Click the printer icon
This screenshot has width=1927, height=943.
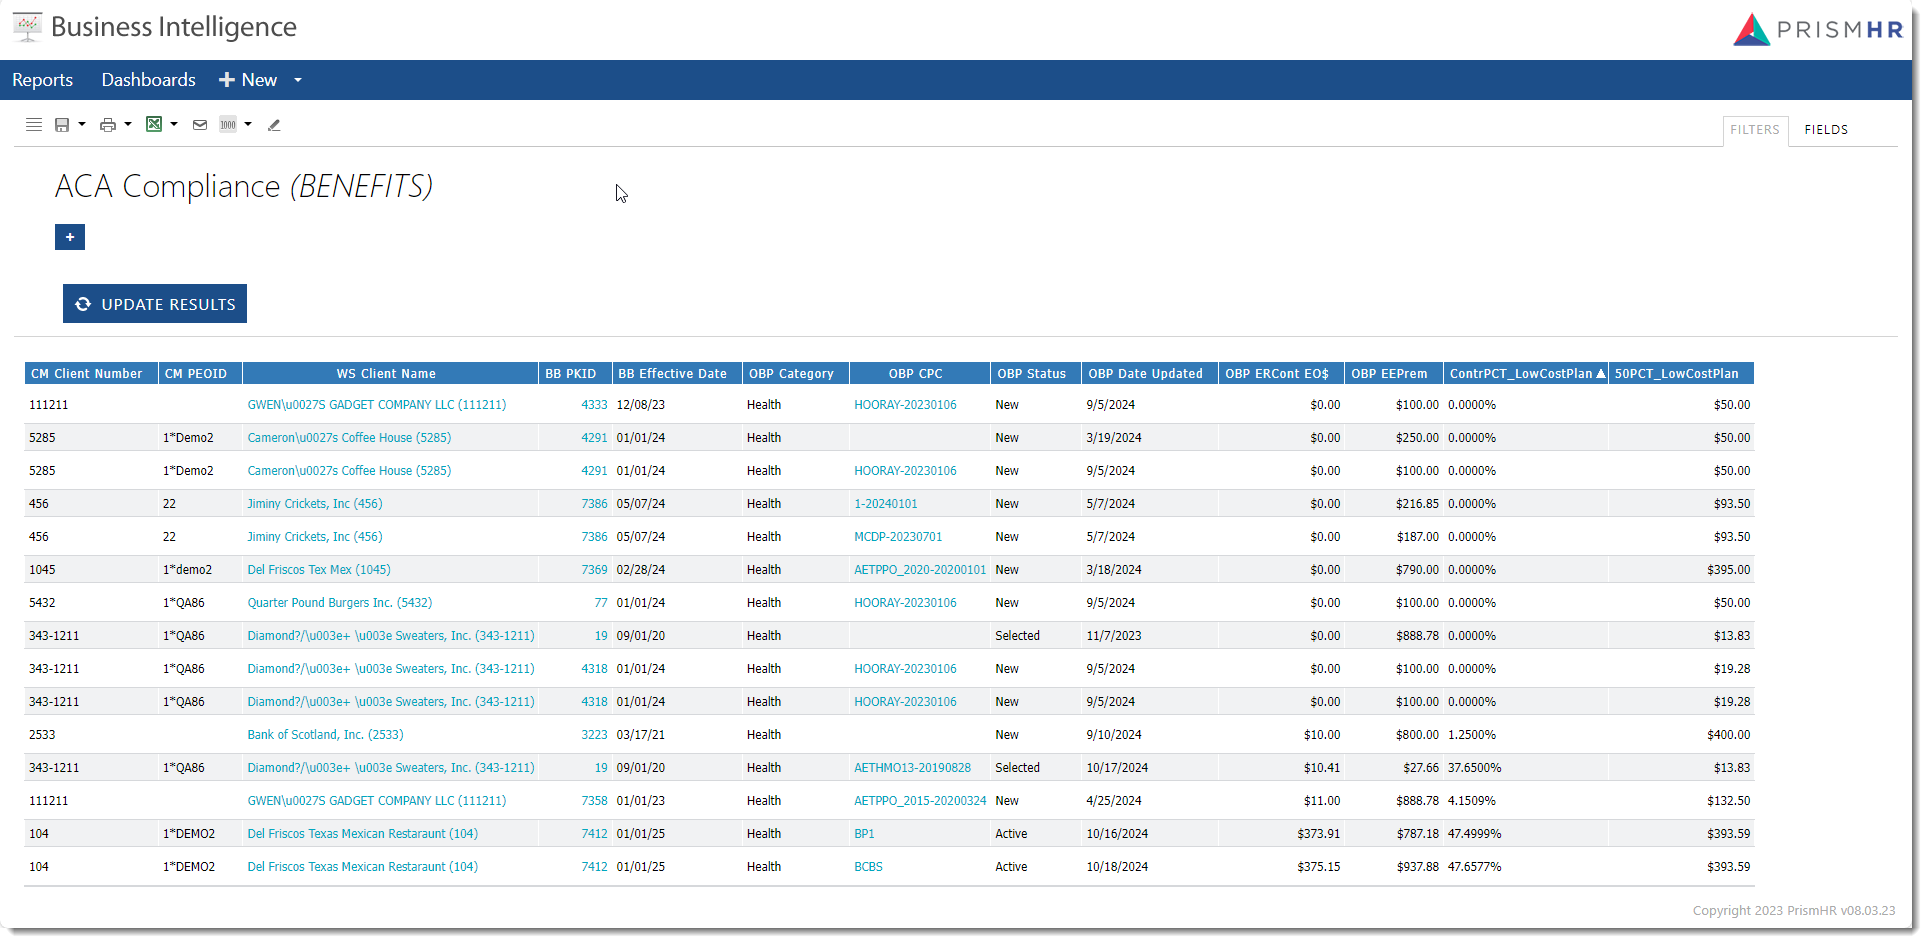tap(108, 125)
